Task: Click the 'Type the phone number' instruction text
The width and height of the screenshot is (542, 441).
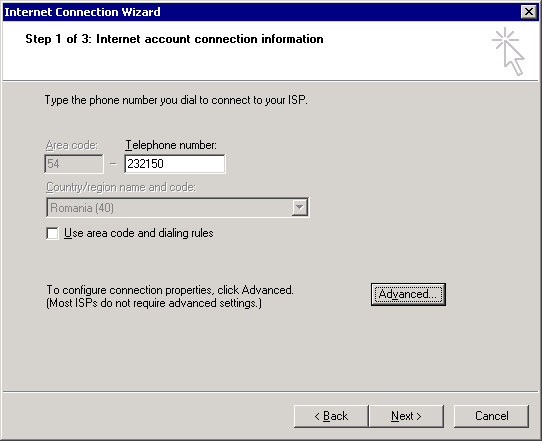Action: pyautogui.click(x=176, y=100)
